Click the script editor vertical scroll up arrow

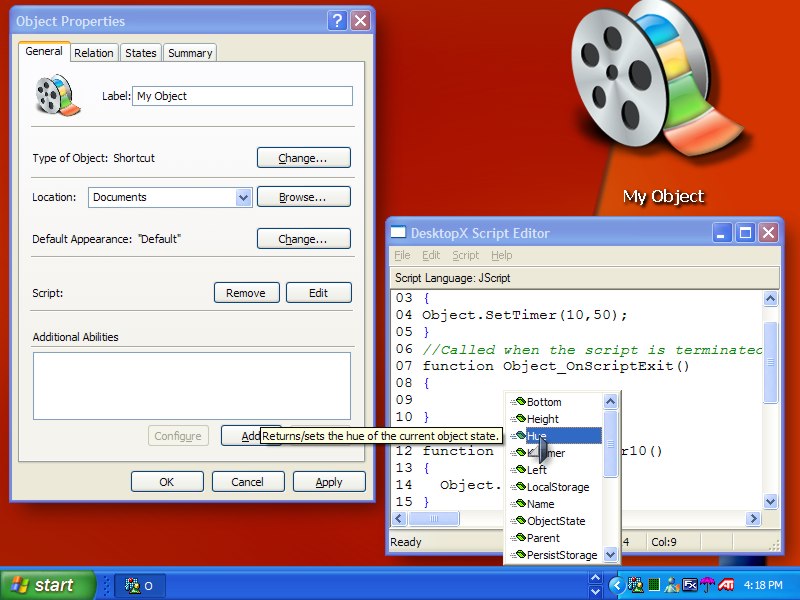tap(770, 298)
